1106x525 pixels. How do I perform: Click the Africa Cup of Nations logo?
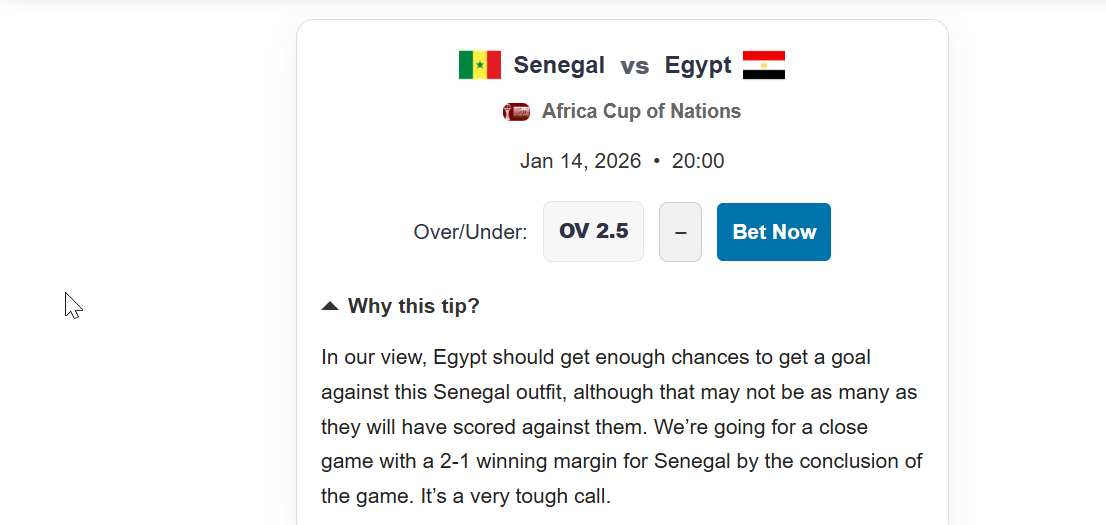point(516,112)
